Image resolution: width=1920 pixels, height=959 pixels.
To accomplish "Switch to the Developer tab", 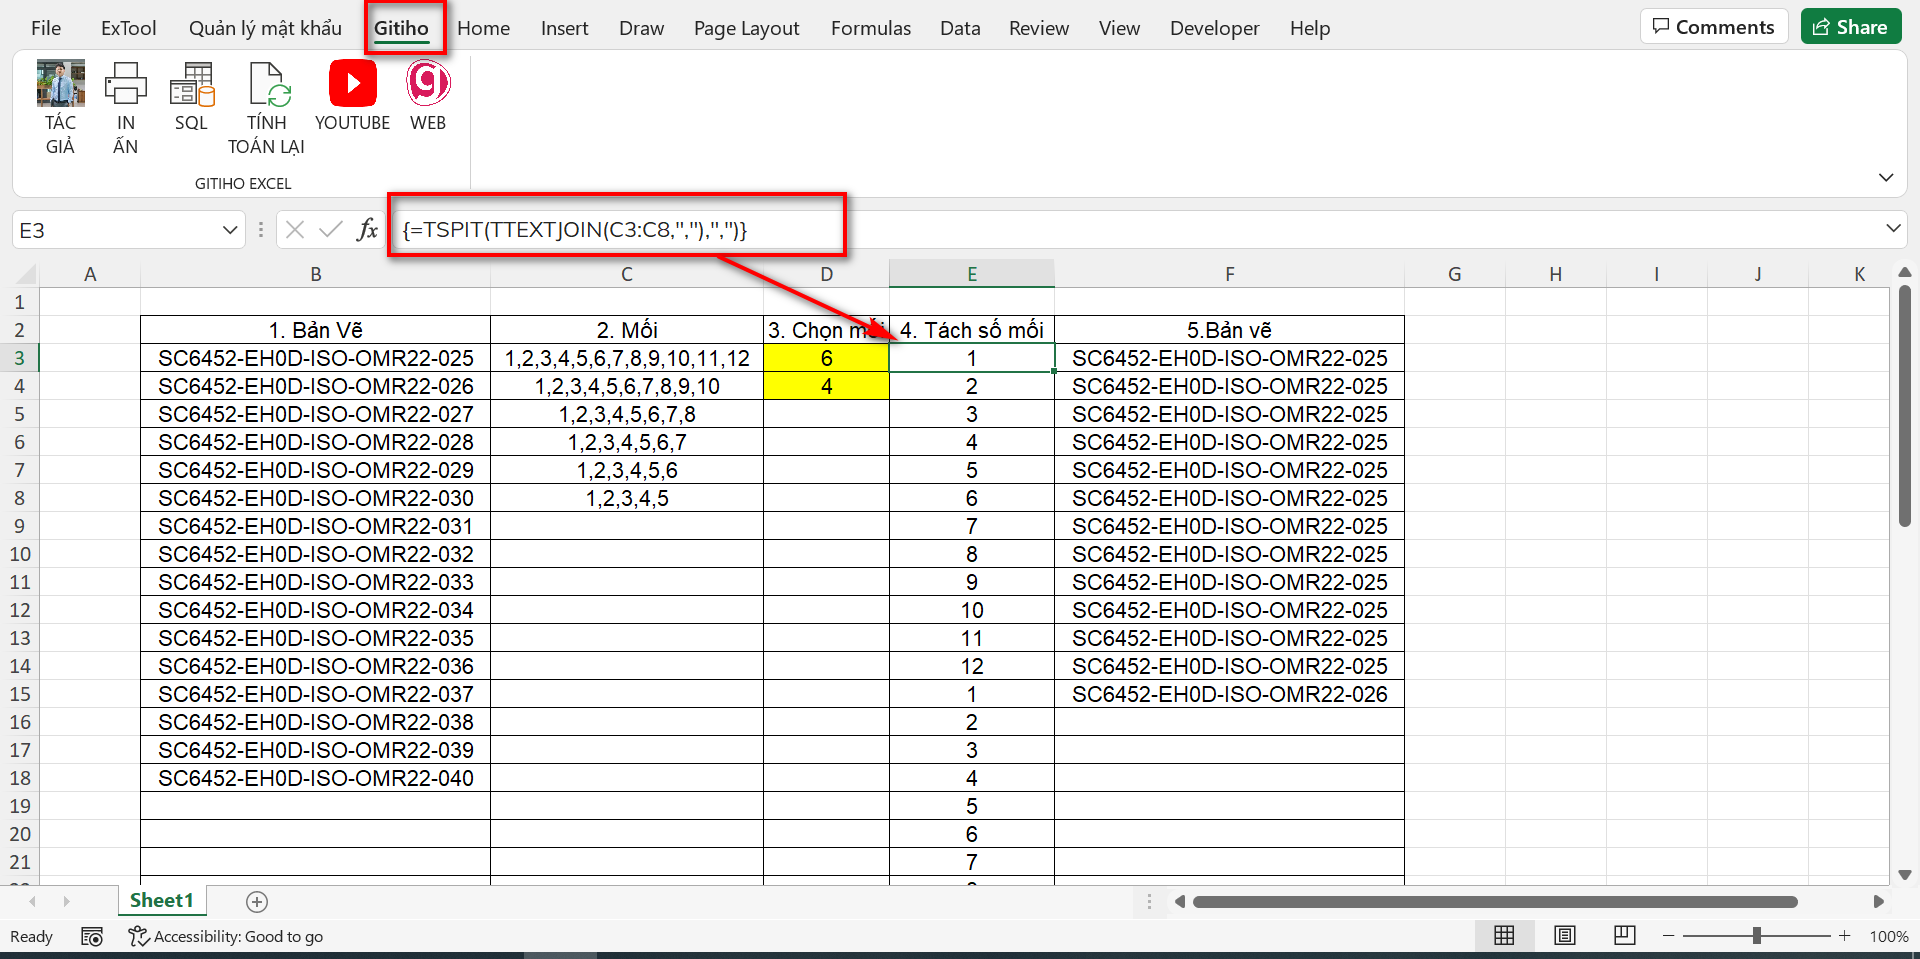I will tap(1215, 28).
